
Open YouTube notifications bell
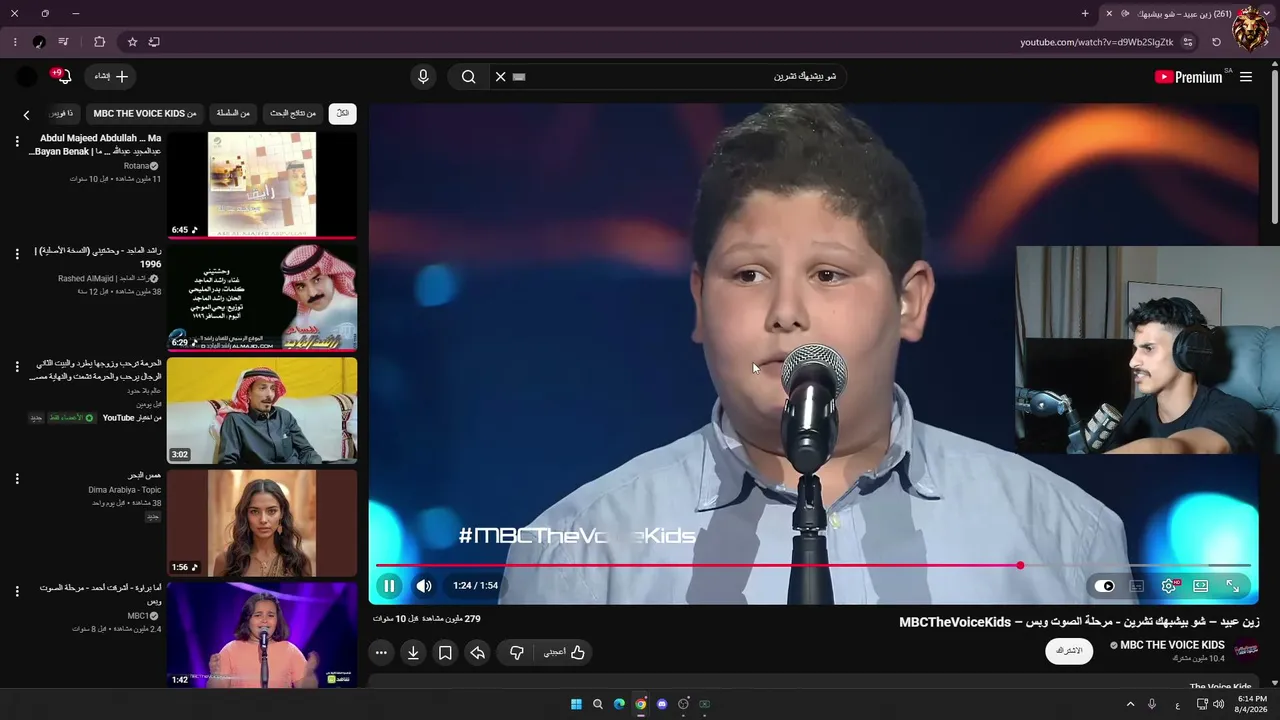pos(63,76)
